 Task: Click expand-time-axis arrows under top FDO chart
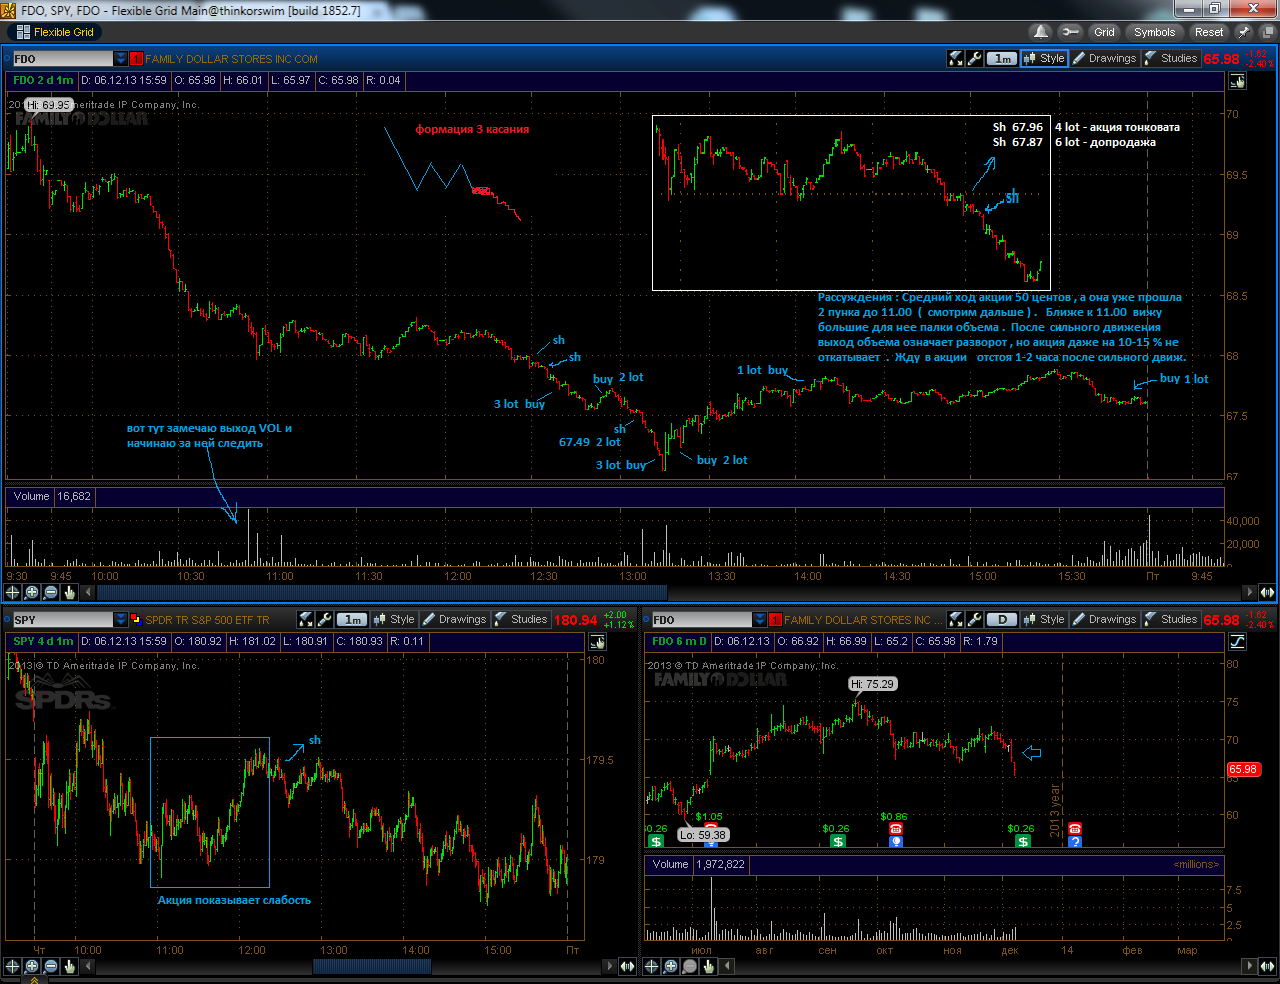tap(1267, 592)
